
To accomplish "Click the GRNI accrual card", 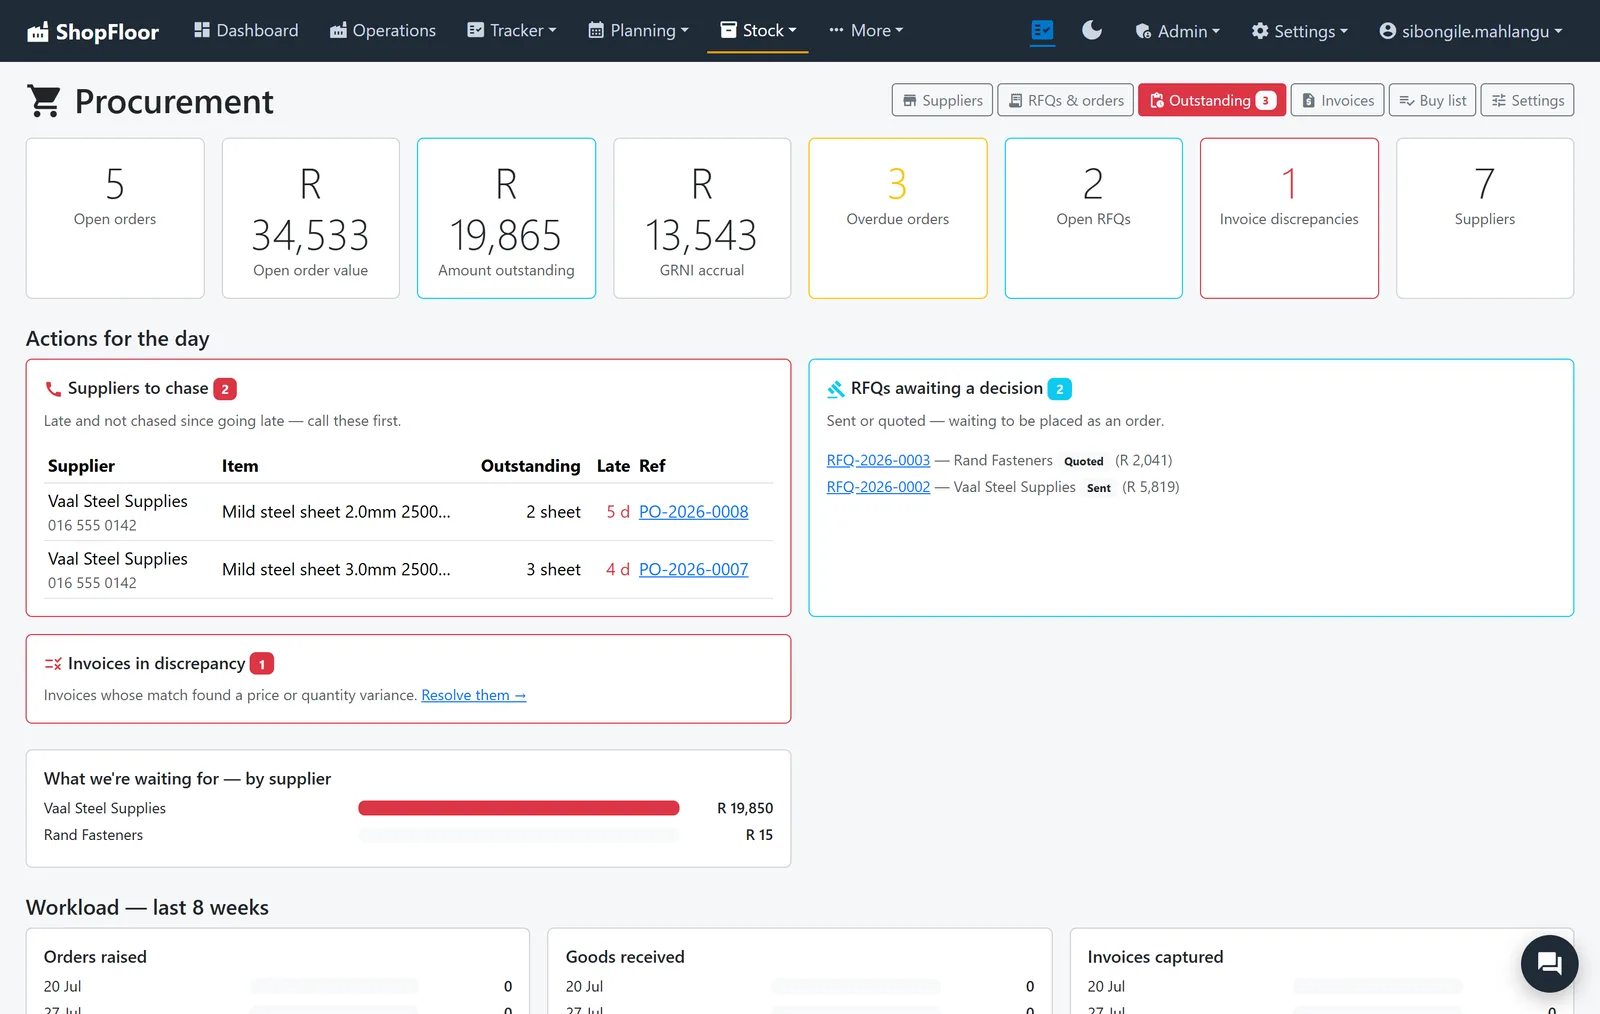I will (x=702, y=218).
